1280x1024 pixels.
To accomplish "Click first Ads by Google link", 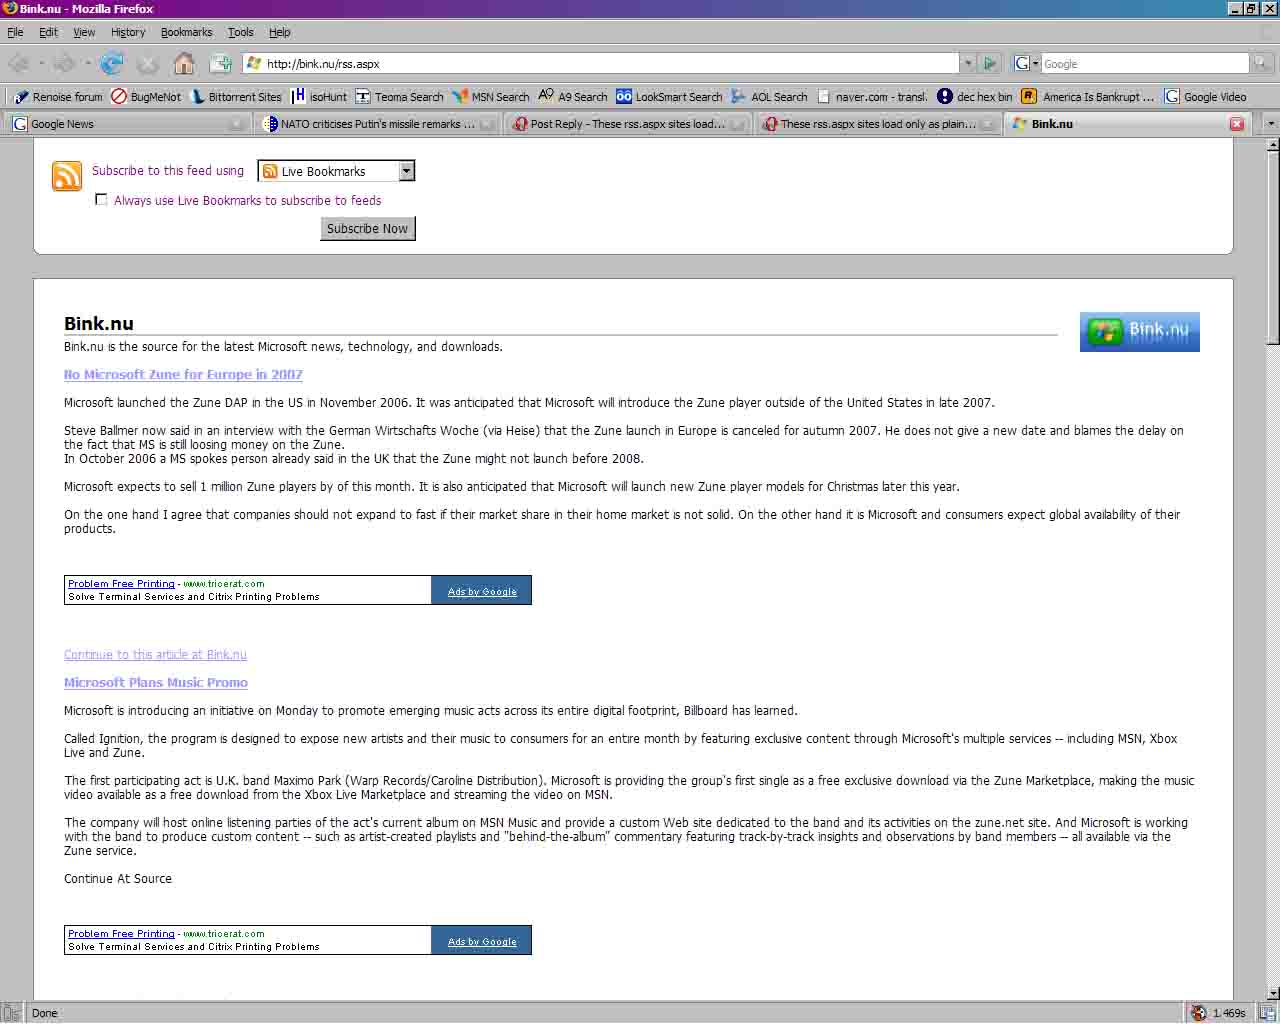I will click(x=482, y=592).
